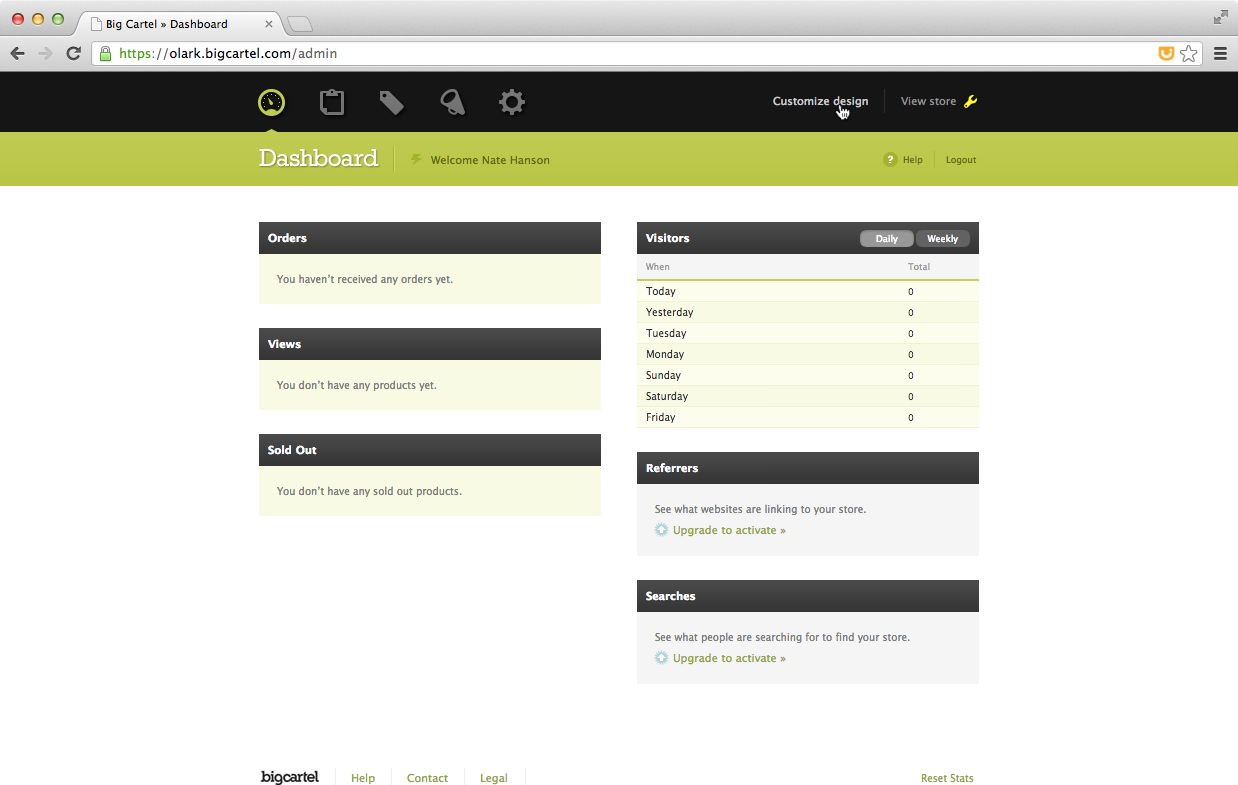Activate Searches via Upgrade to activate
Screen dimensions: 1238x785
pos(729,657)
